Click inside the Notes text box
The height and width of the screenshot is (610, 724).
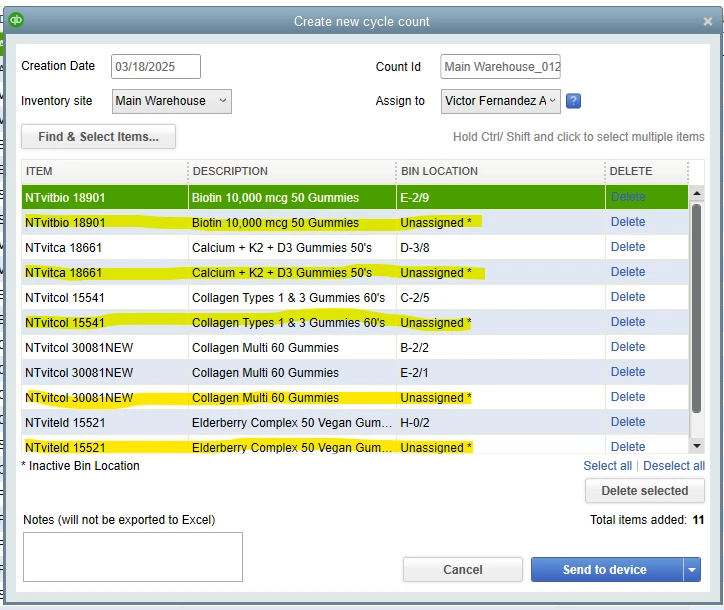pyautogui.click(x=133, y=557)
